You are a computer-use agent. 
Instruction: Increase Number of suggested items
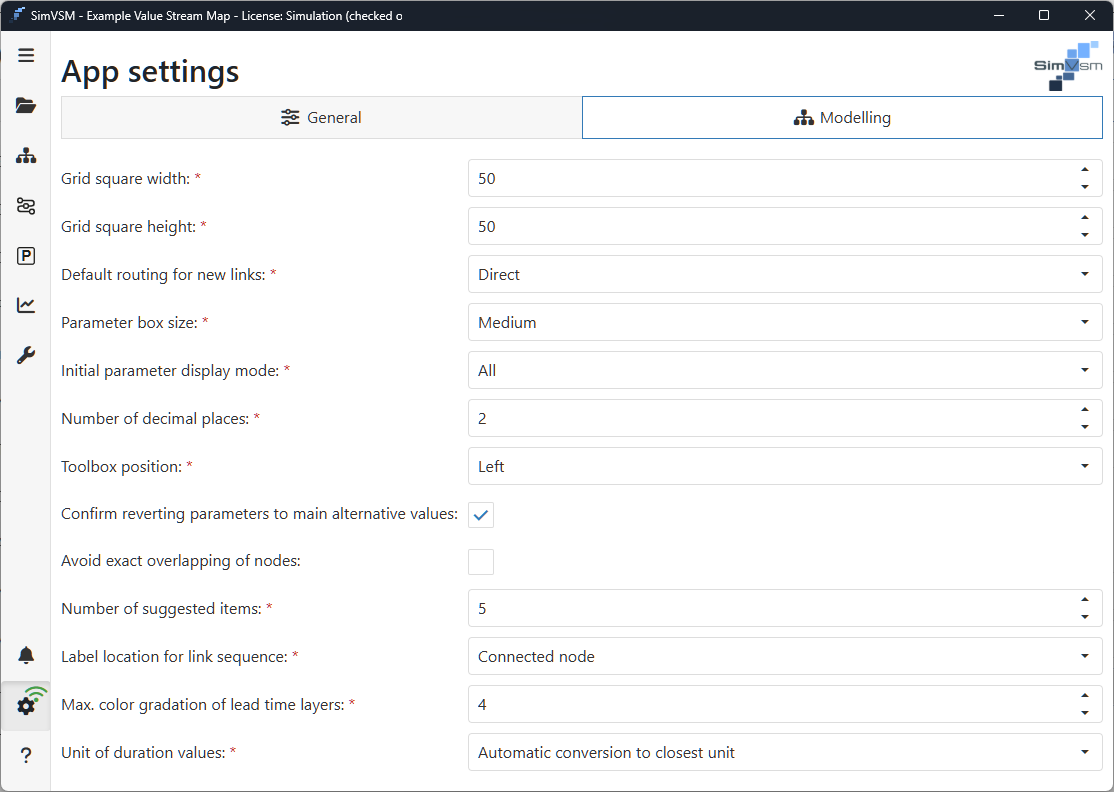1085,600
